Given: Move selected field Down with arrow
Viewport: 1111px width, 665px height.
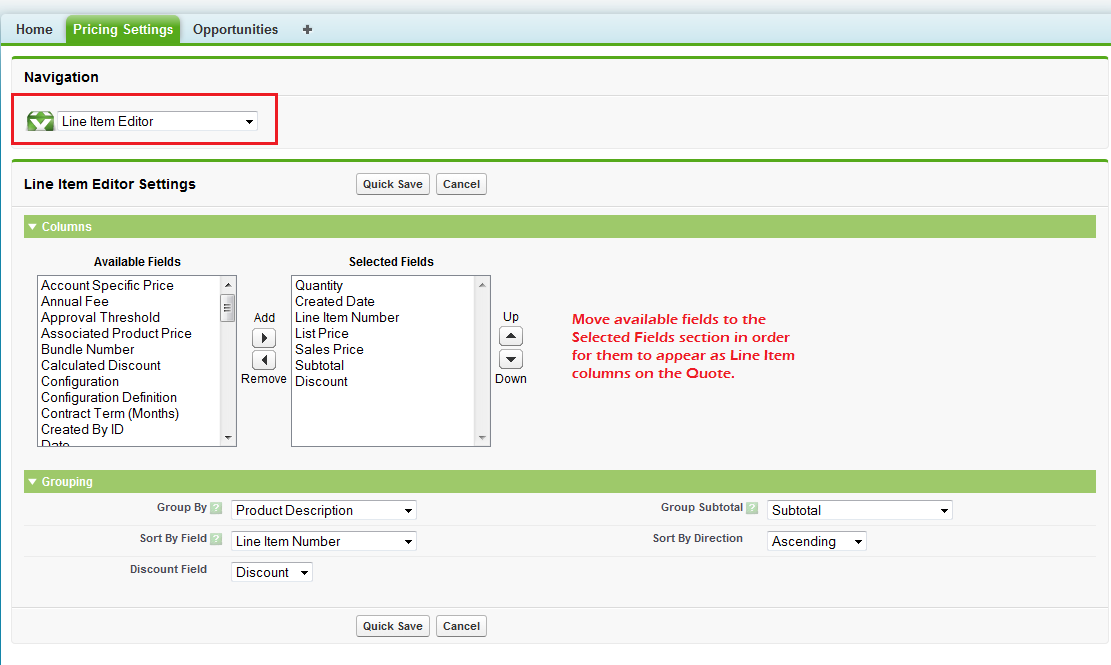Looking at the screenshot, I should tap(511, 359).
